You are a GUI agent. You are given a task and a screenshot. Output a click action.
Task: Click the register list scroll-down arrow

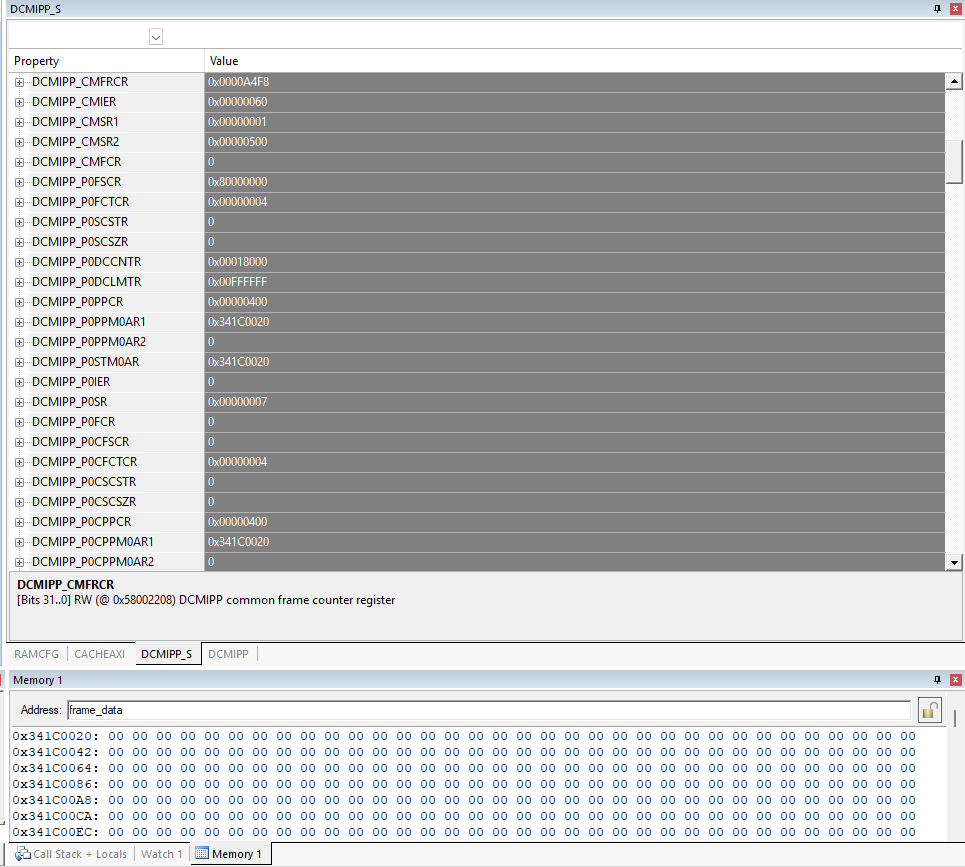[x=954, y=562]
